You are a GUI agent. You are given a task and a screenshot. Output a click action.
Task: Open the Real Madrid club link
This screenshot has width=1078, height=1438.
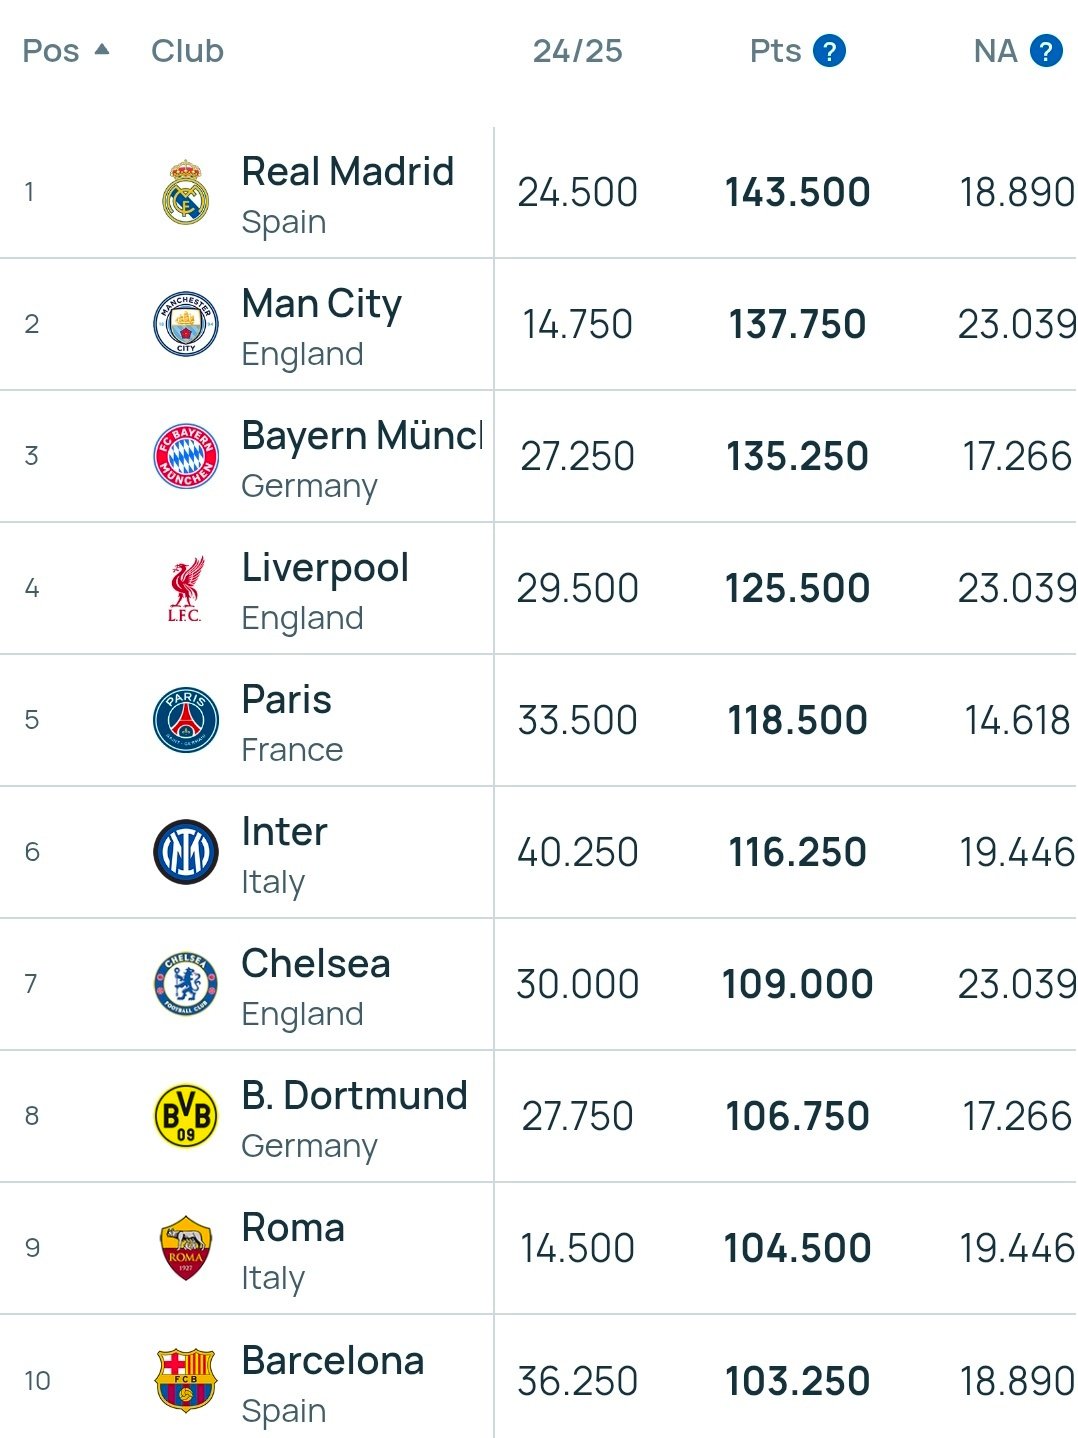348,172
